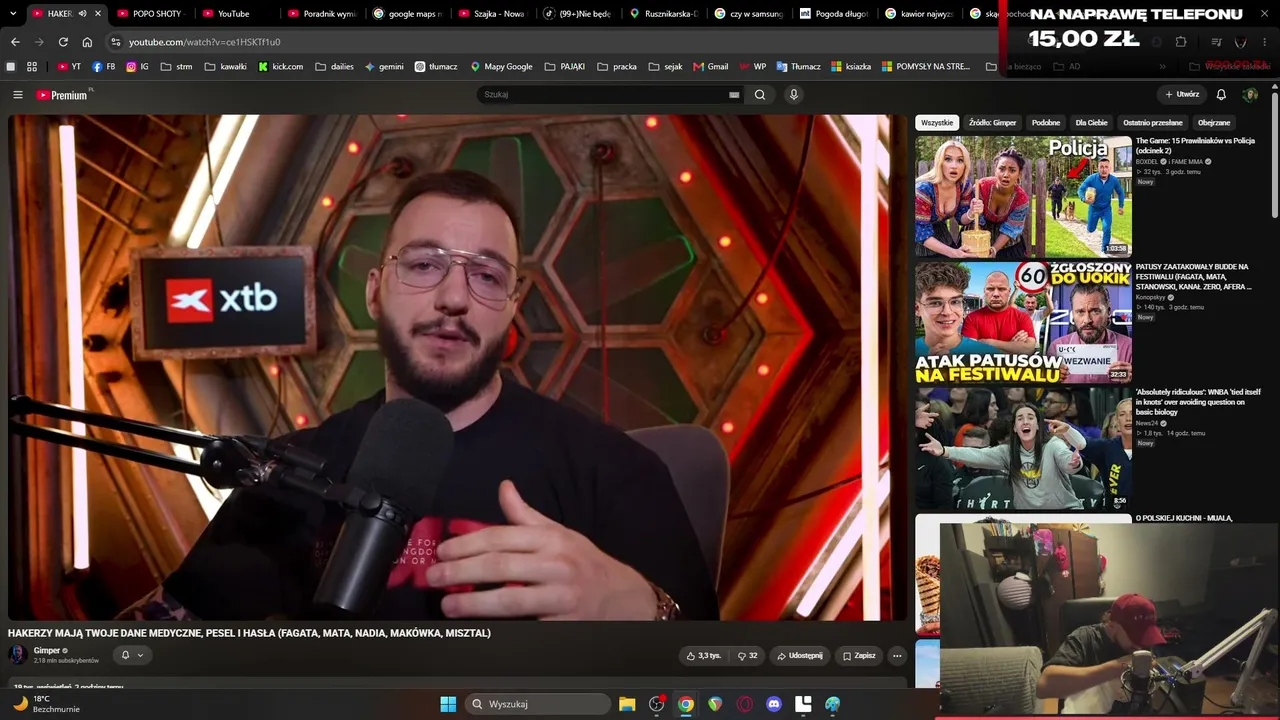Expand the ksiazka bookmarks folder
The width and height of the screenshot is (1280, 720).
pyautogui.click(x=853, y=67)
